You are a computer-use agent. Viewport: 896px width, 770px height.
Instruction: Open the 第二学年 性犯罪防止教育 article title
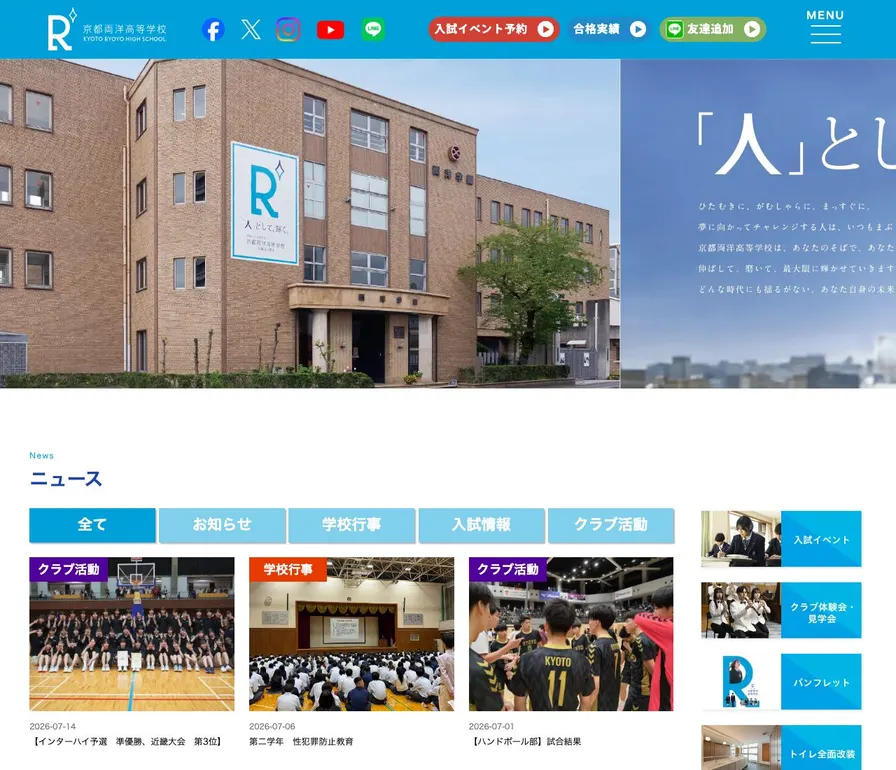(x=301, y=741)
